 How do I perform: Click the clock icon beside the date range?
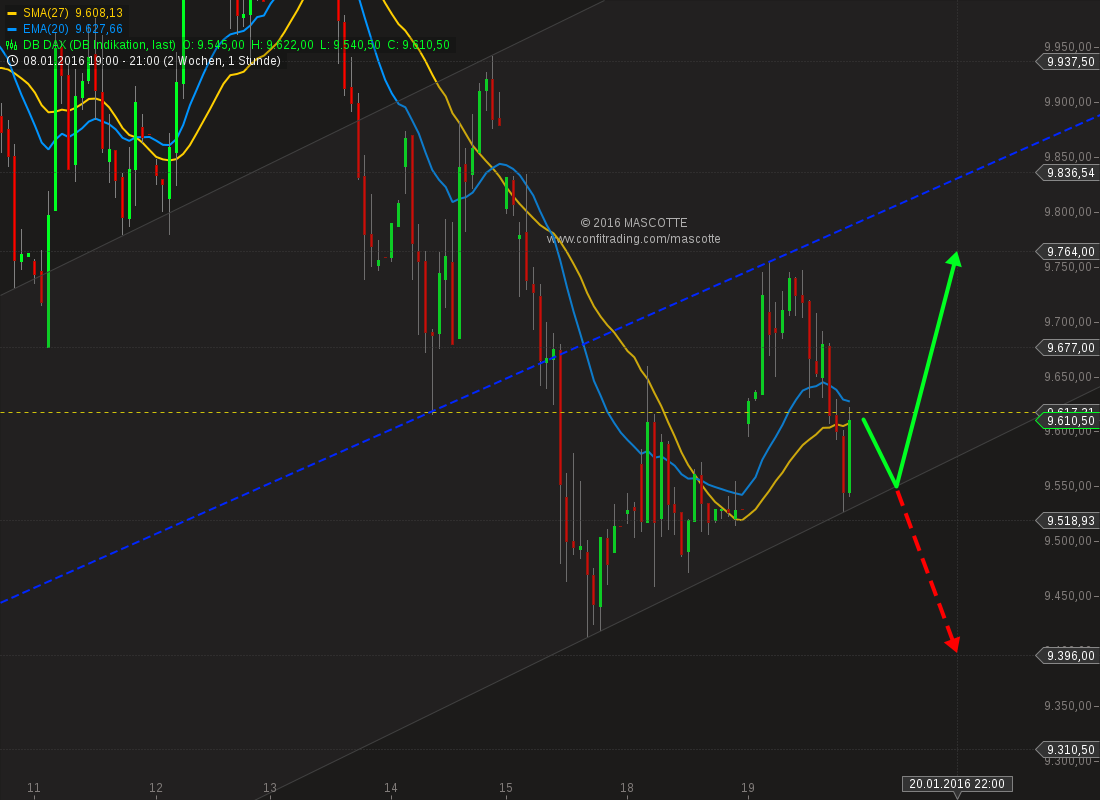pos(12,61)
